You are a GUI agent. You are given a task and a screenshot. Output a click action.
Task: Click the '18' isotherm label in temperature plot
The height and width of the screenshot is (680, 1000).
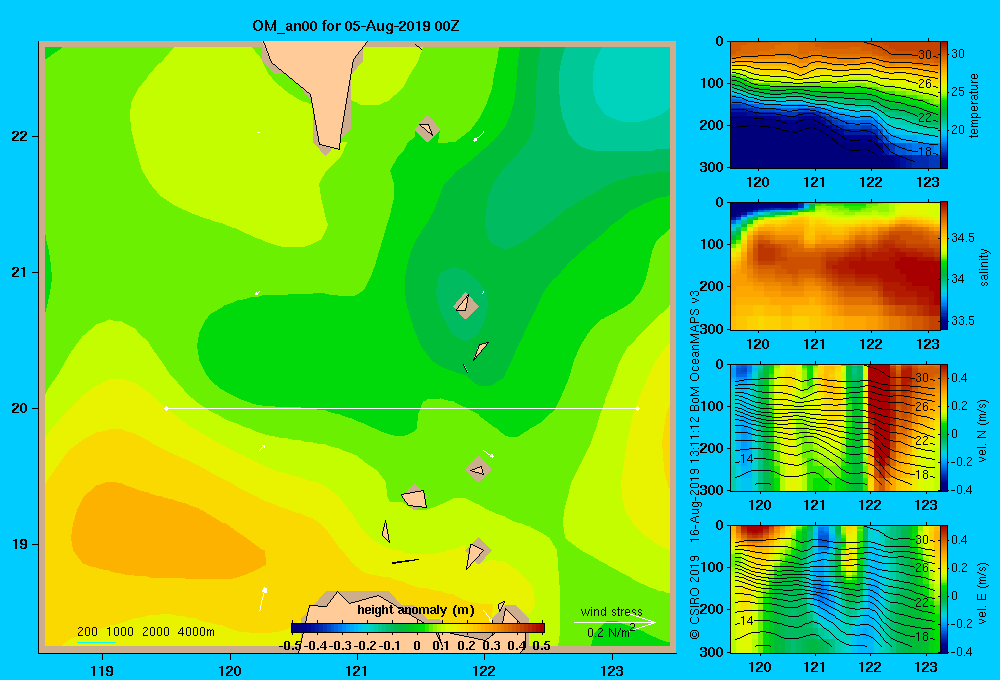tap(925, 152)
